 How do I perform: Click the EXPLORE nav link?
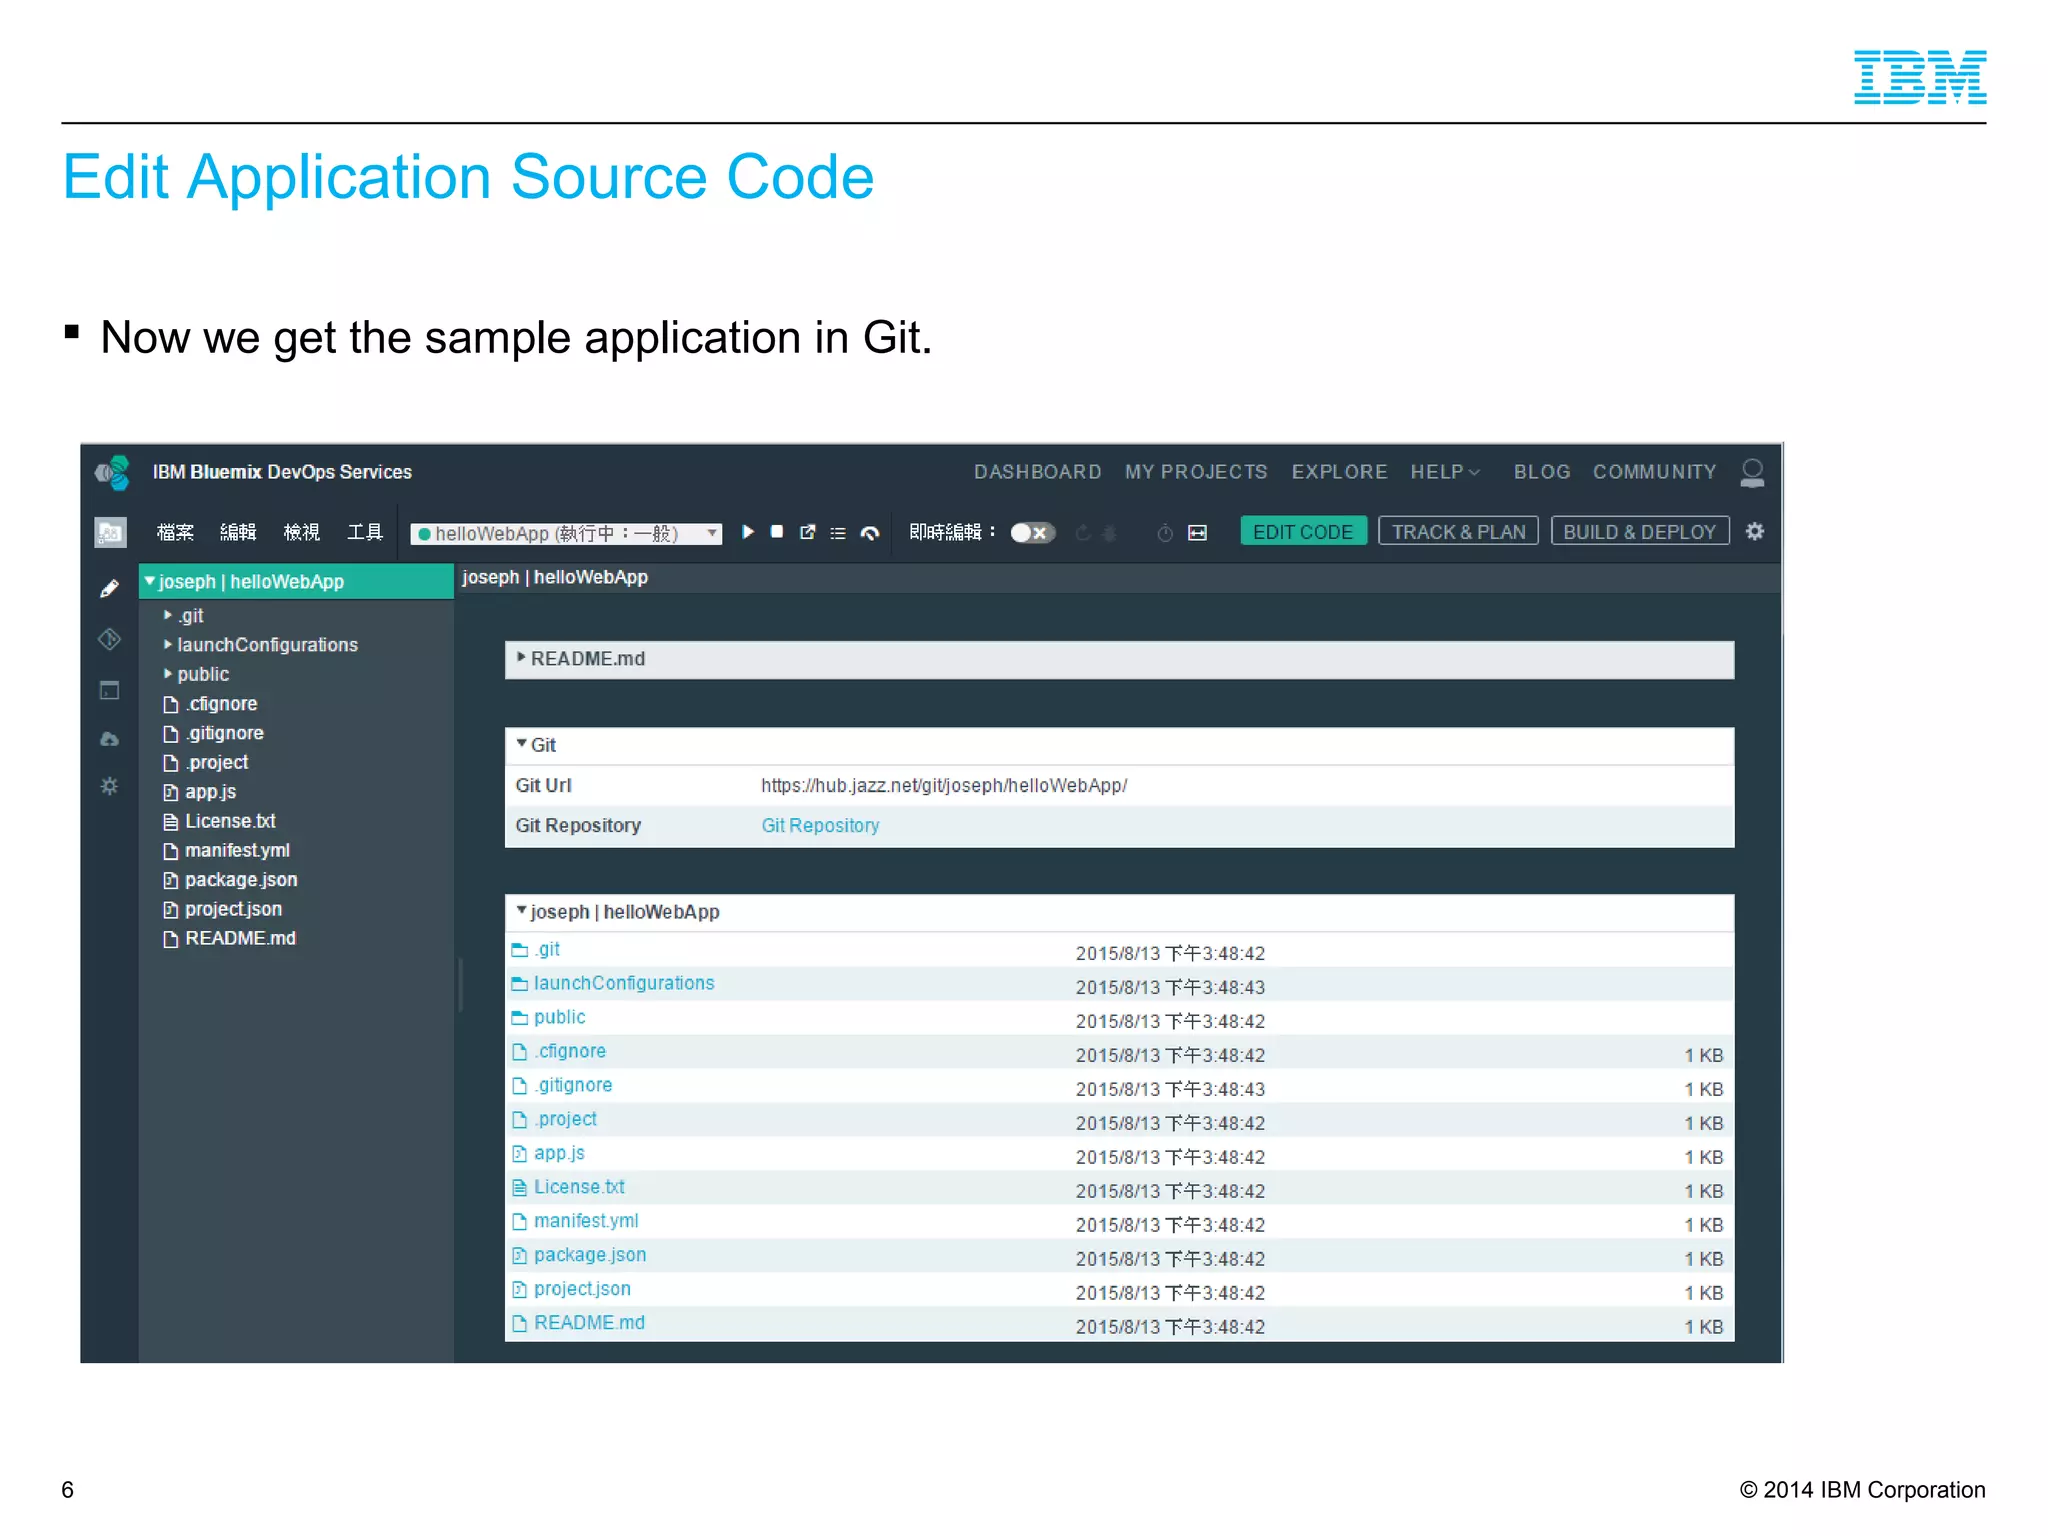[1339, 472]
